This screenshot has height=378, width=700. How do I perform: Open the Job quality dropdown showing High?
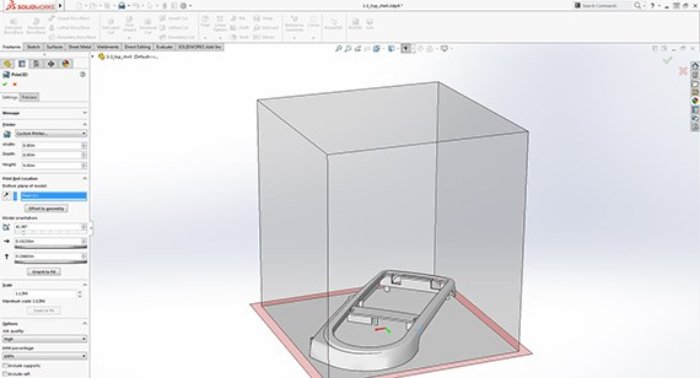coord(45,339)
